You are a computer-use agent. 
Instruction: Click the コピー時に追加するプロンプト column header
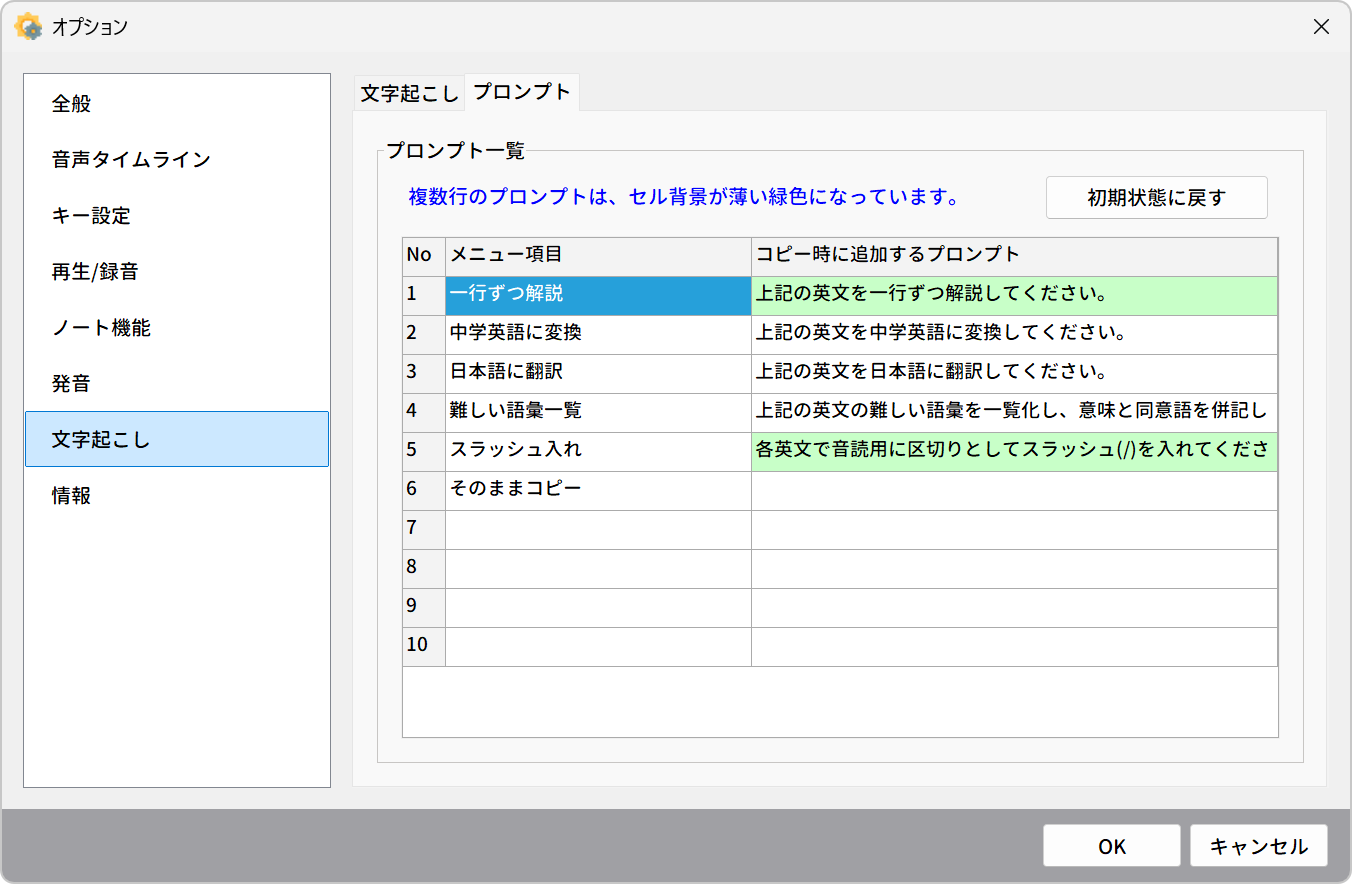(x=1014, y=256)
